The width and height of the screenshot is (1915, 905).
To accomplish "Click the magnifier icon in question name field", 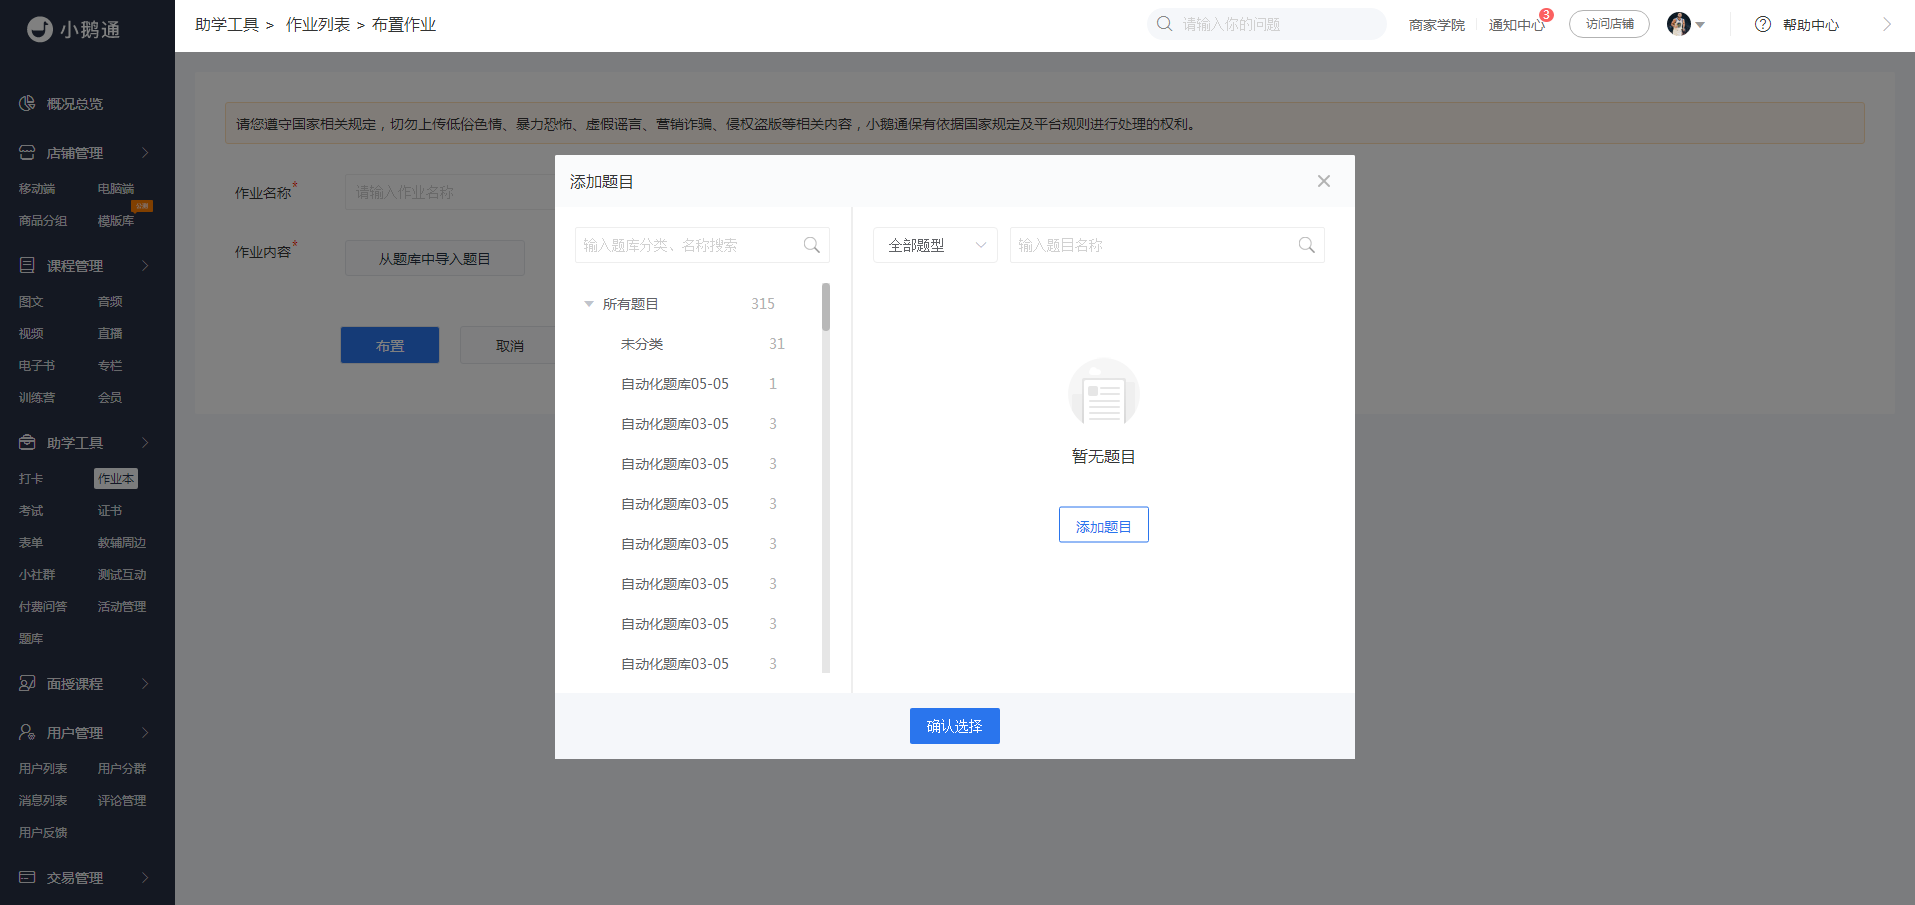I will pyautogui.click(x=1306, y=245).
